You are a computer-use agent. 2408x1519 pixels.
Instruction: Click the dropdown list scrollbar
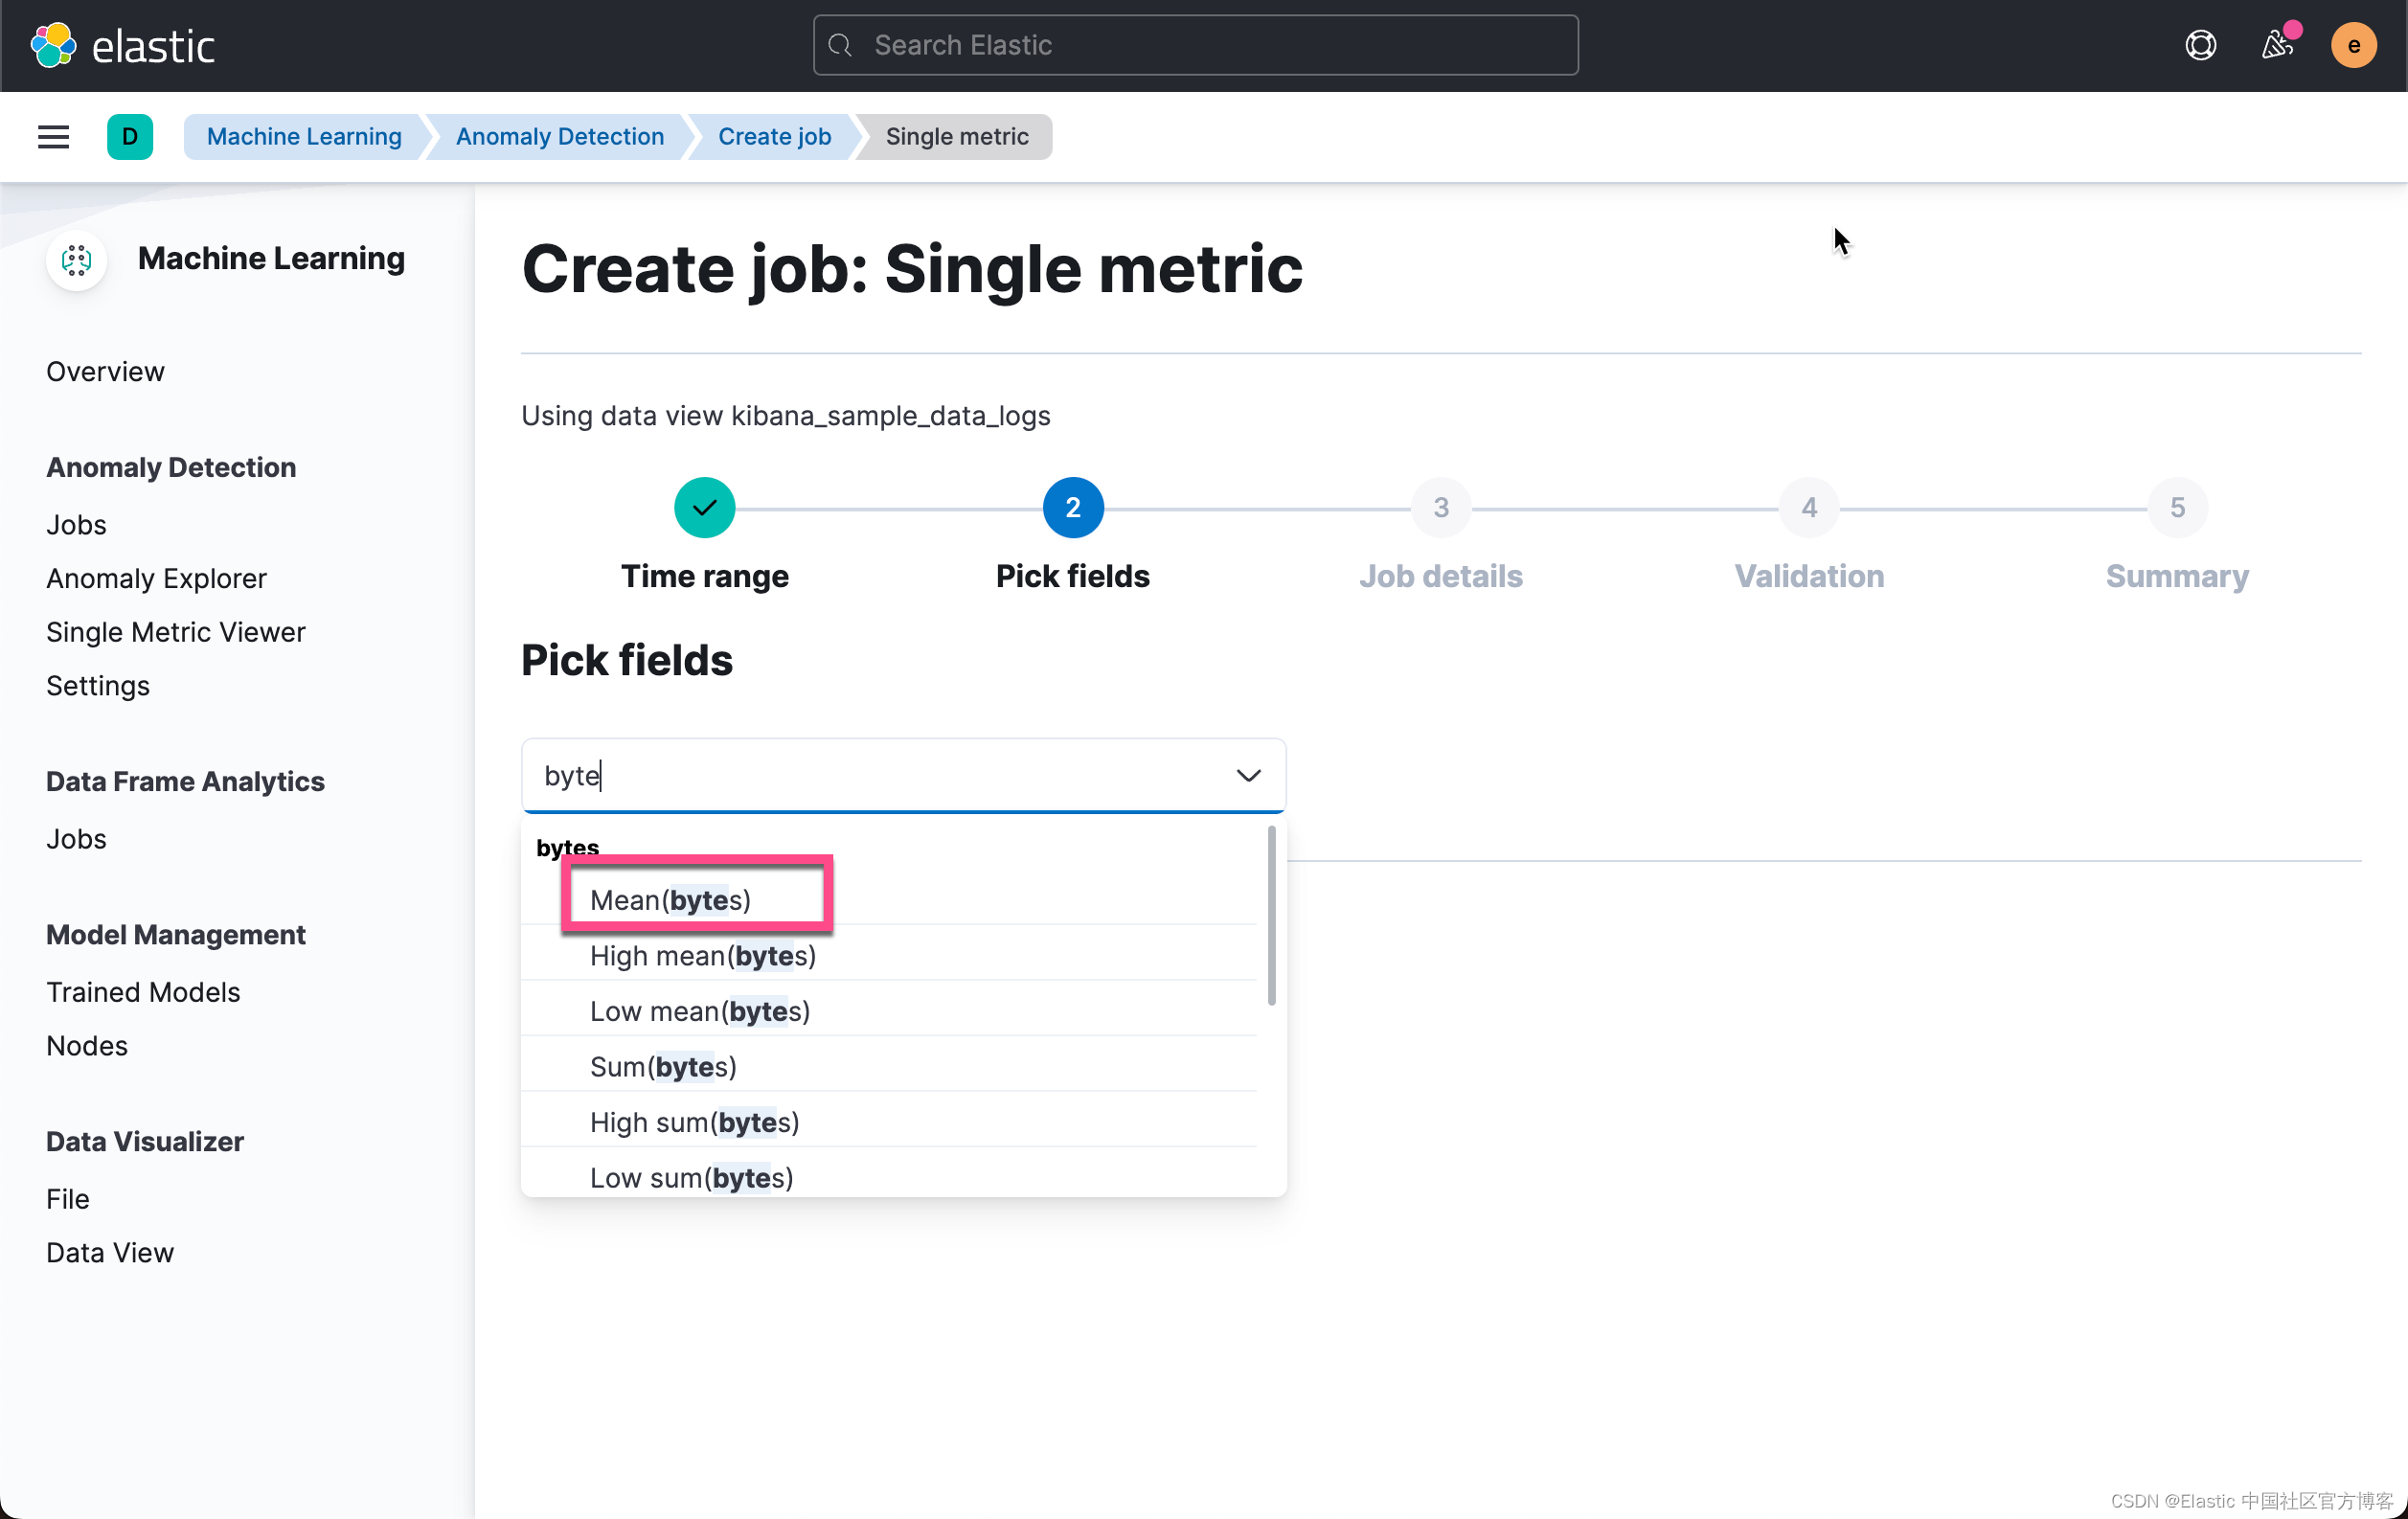1271,915
